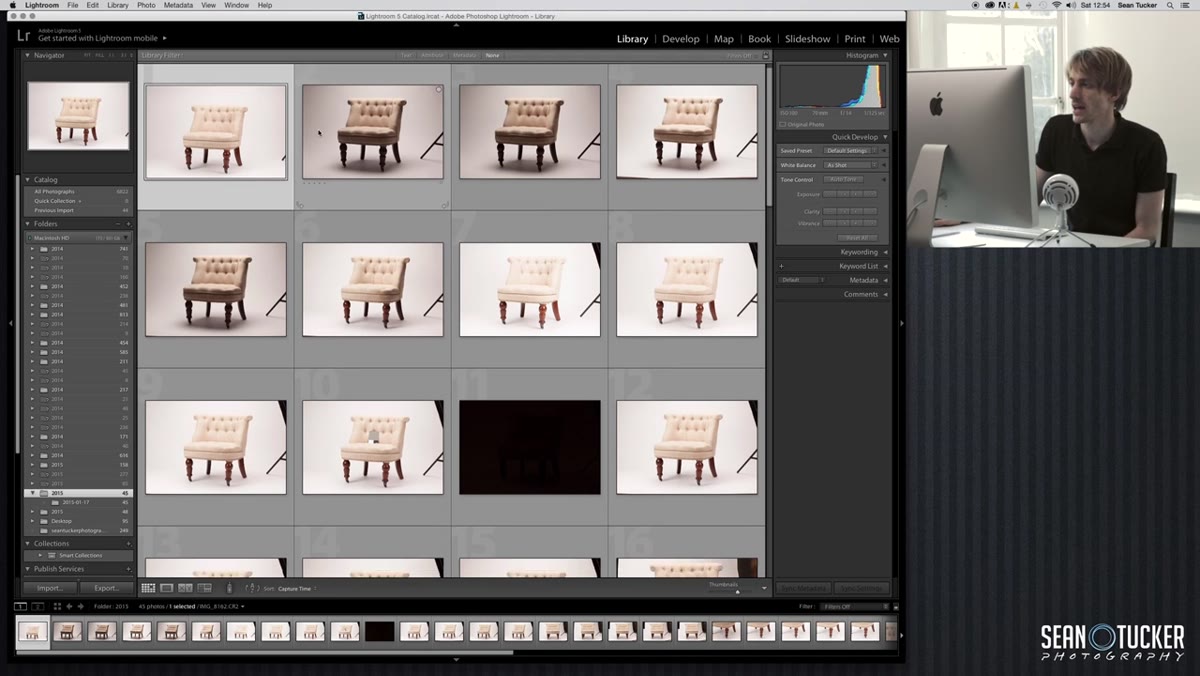Open the Library menu in menu bar
Image resolution: width=1200 pixels, height=676 pixels.
[x=118, y=5]
